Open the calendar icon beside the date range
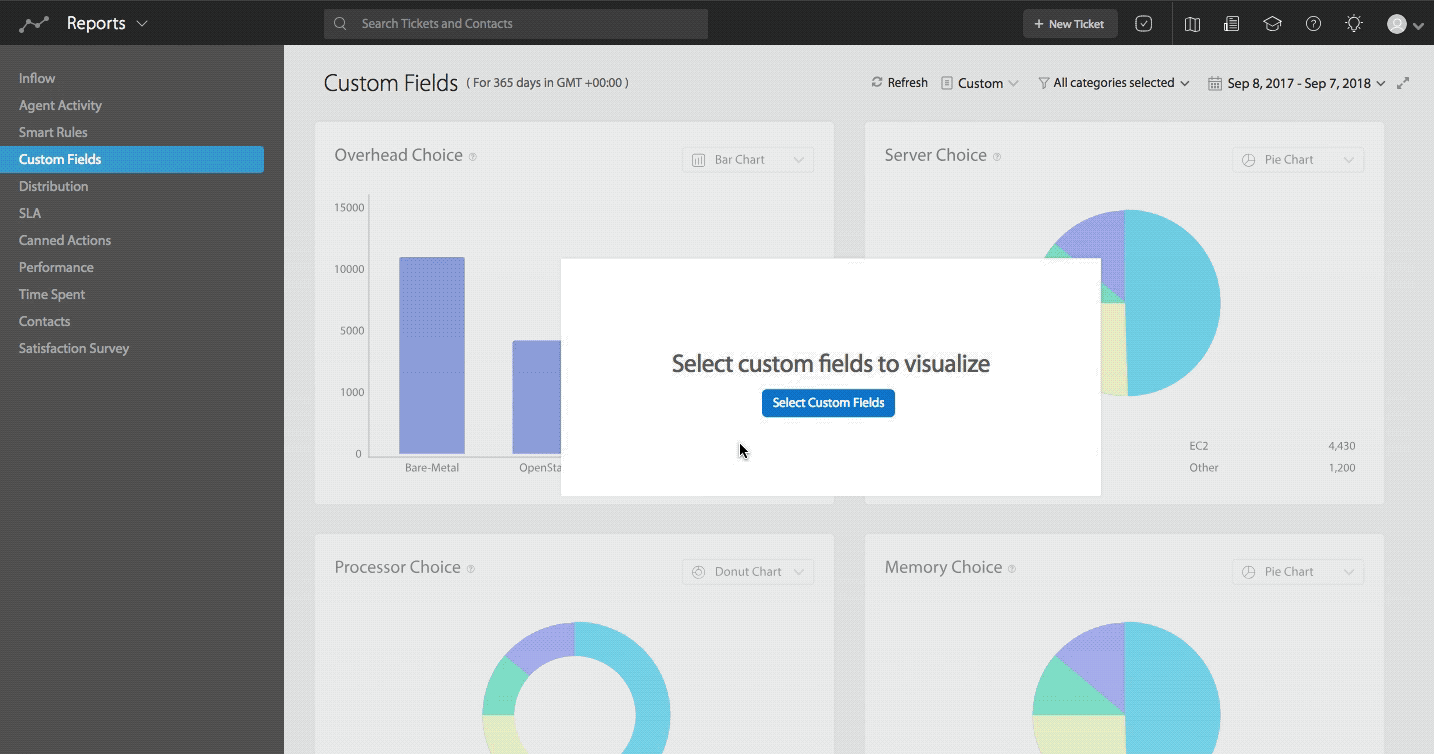This screenshot has width=1434, height=754. (x=1215, y=83)
